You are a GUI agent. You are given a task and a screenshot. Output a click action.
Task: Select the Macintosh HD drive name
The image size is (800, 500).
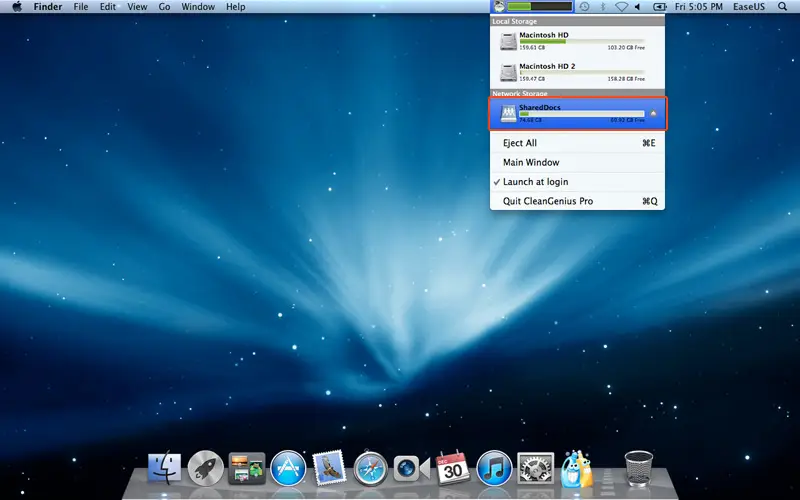point(544,35)
